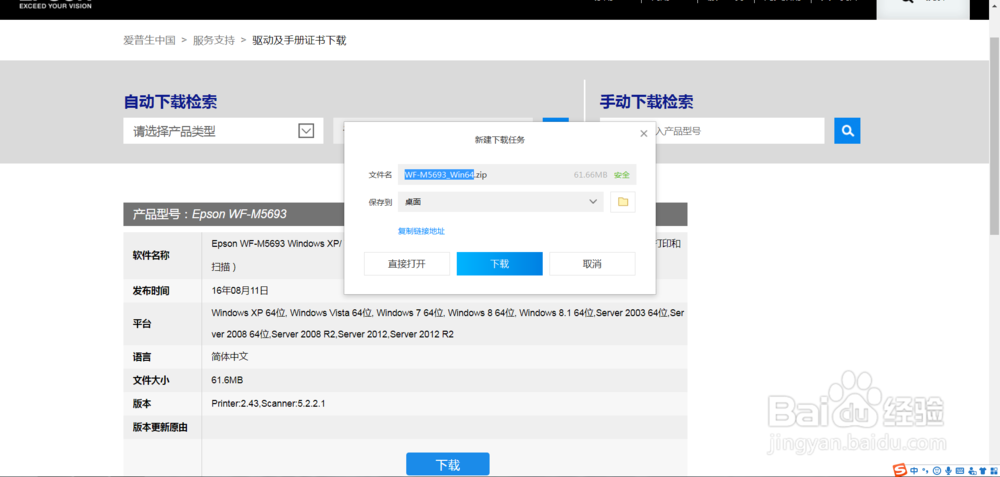Screen dimensions: 1000x477
Task: Click the 取消 button
Action: 592,264
